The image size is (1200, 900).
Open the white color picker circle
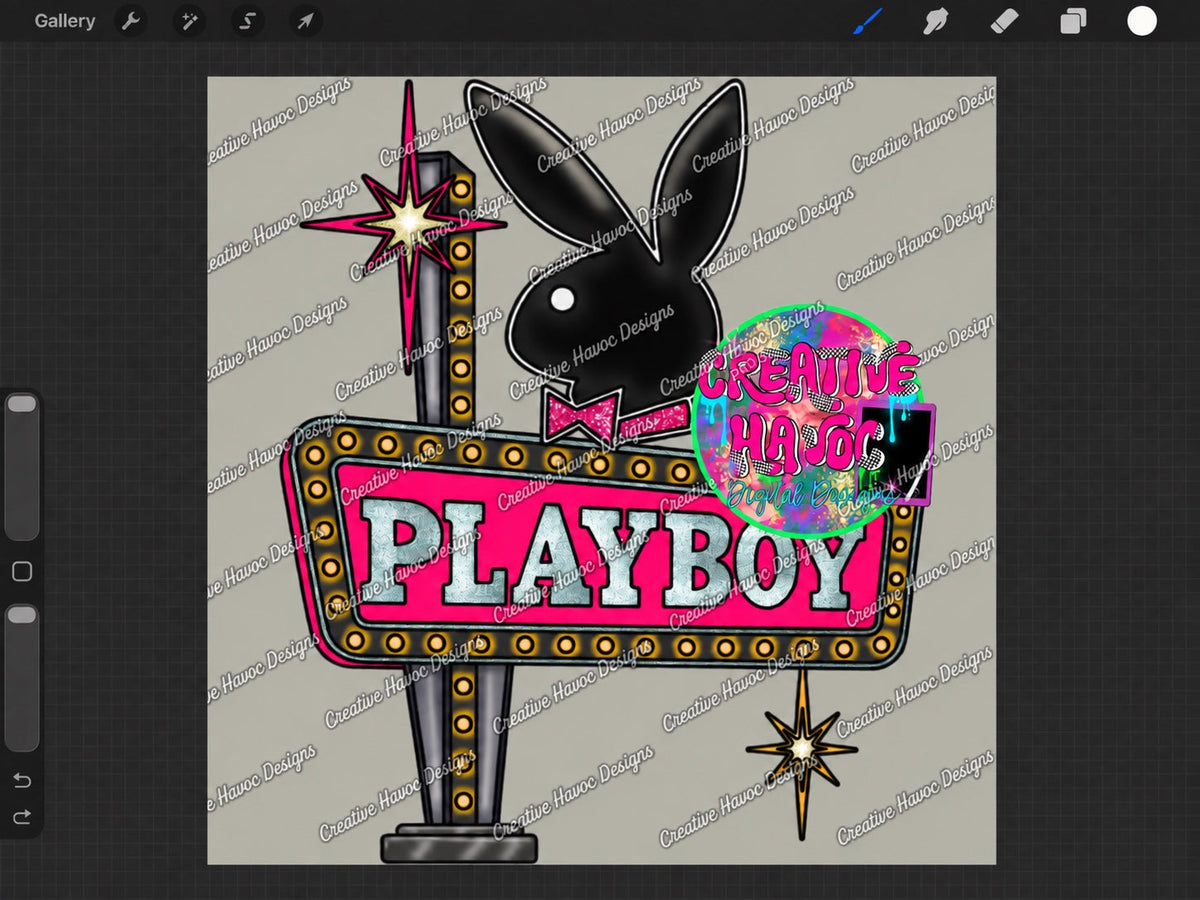1142,21
